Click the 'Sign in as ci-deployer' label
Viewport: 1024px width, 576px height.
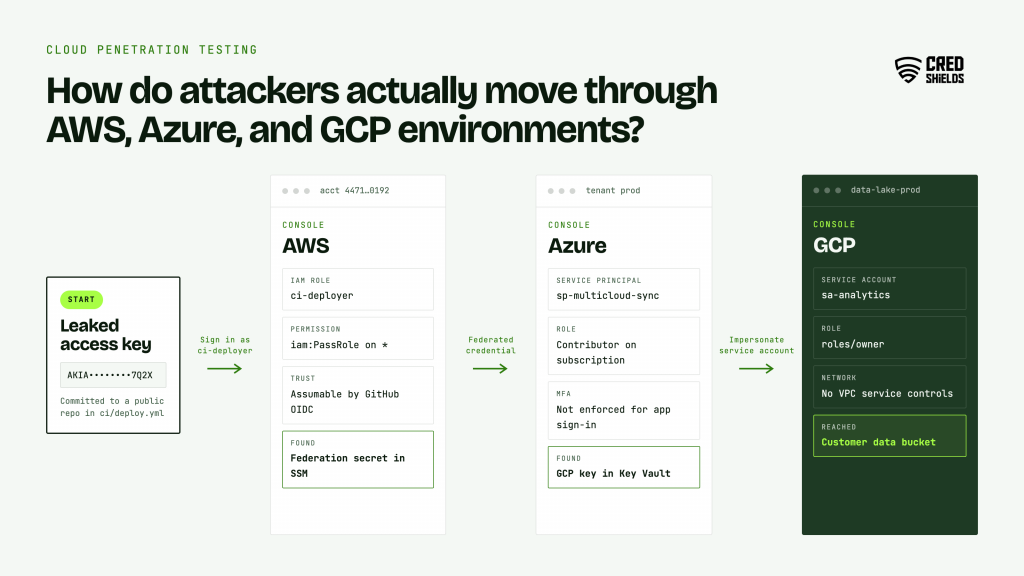point(225,345)
